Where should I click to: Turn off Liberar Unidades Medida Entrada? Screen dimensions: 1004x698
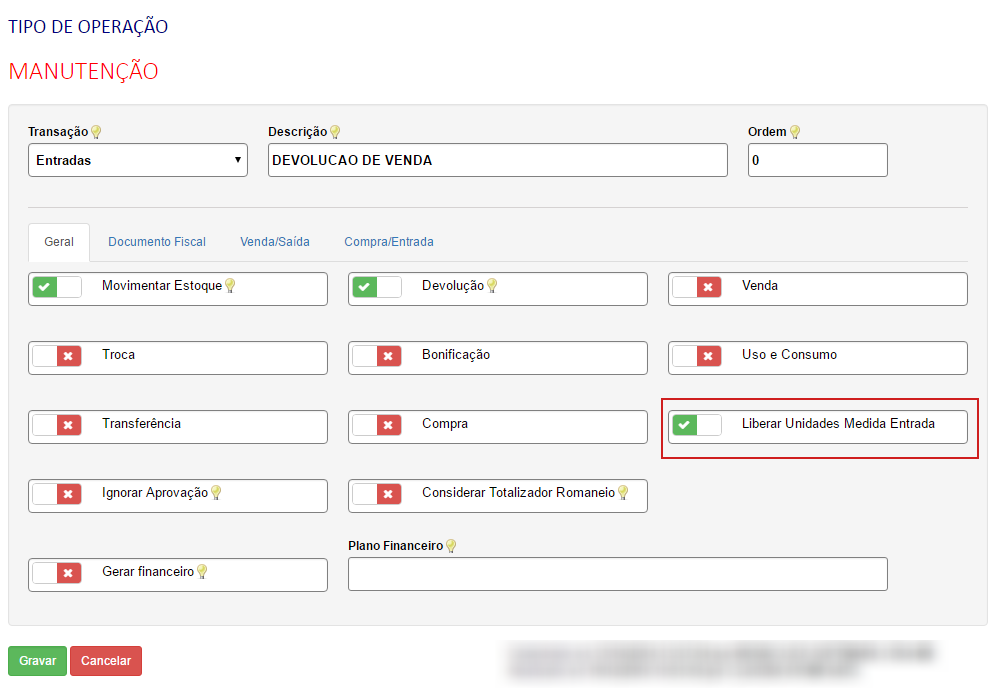pos(697,425)
